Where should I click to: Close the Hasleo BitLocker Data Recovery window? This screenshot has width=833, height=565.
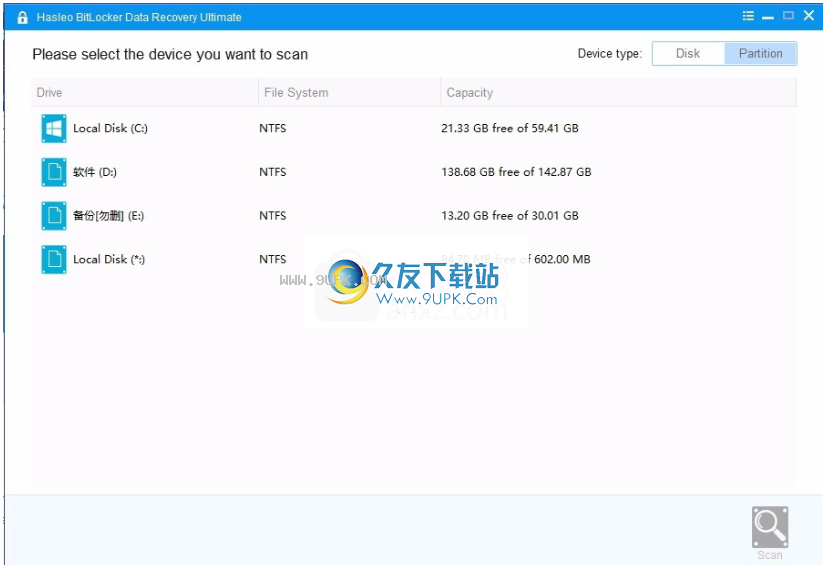[809, 15]
